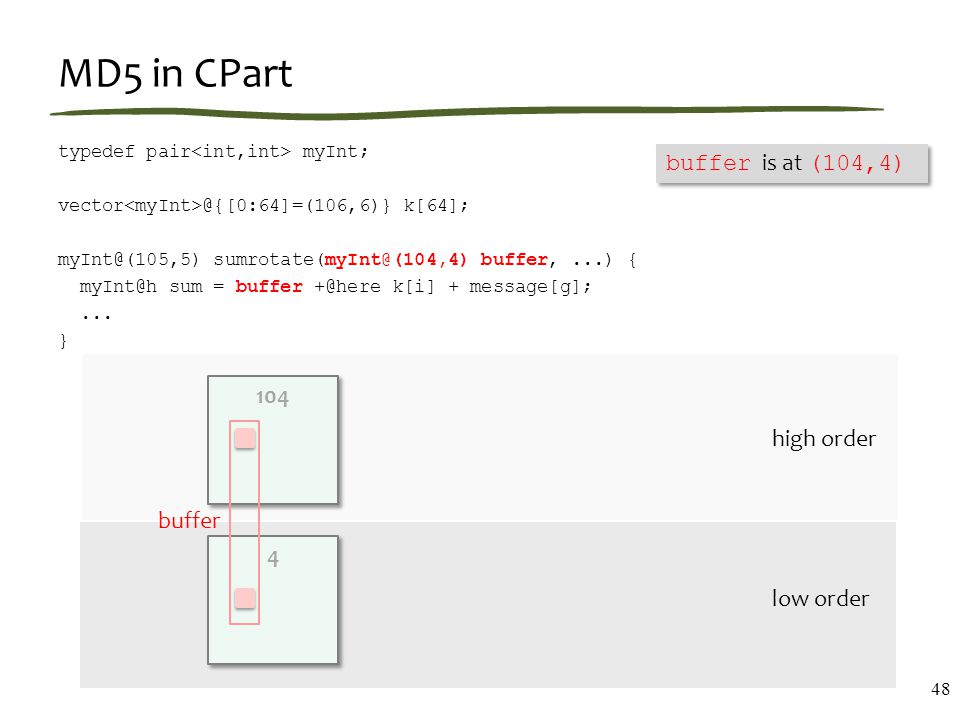Select the tall red buffer outline rectangle
The image size is (960, 720).
point(244,522)
